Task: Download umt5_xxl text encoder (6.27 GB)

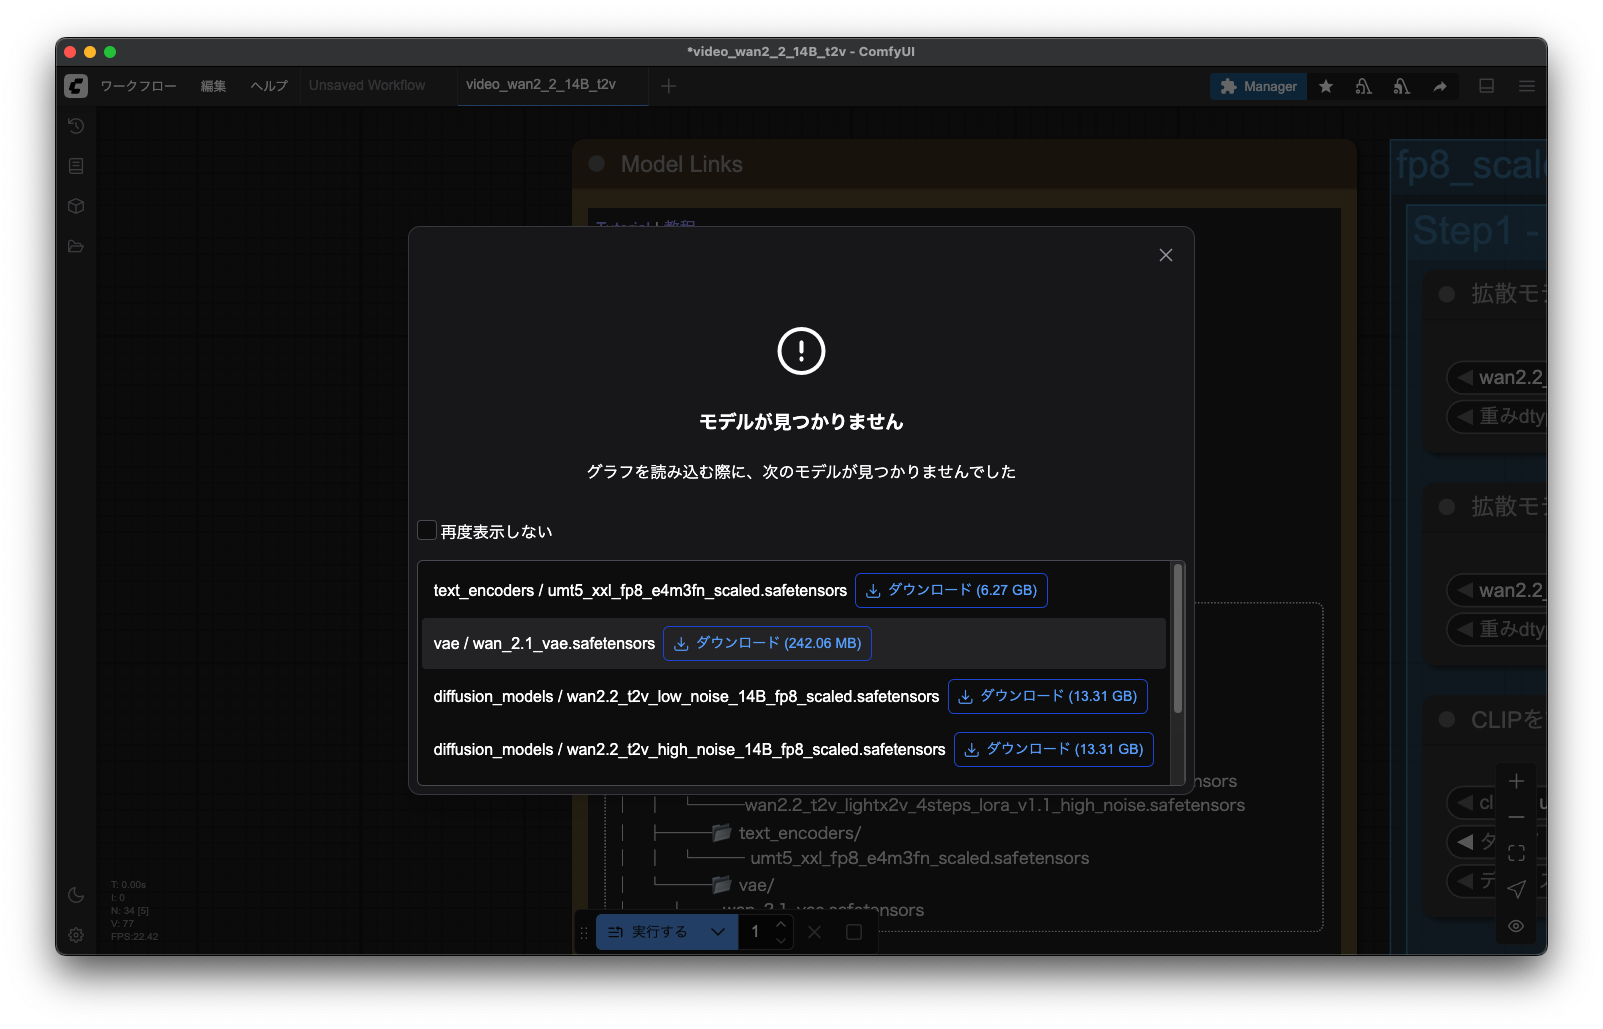Action: click(x=950, y=590)
